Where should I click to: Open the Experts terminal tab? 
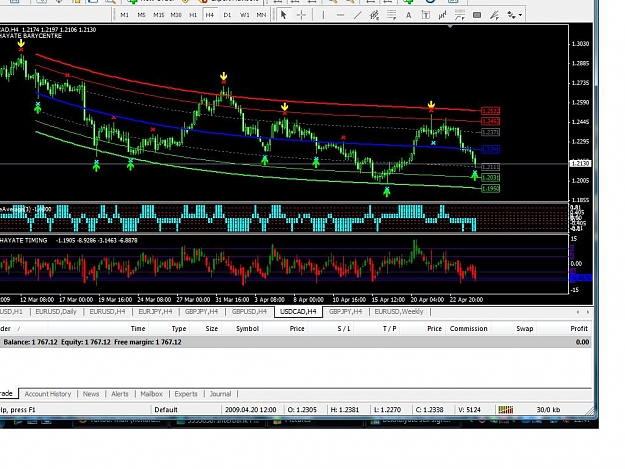186,394
